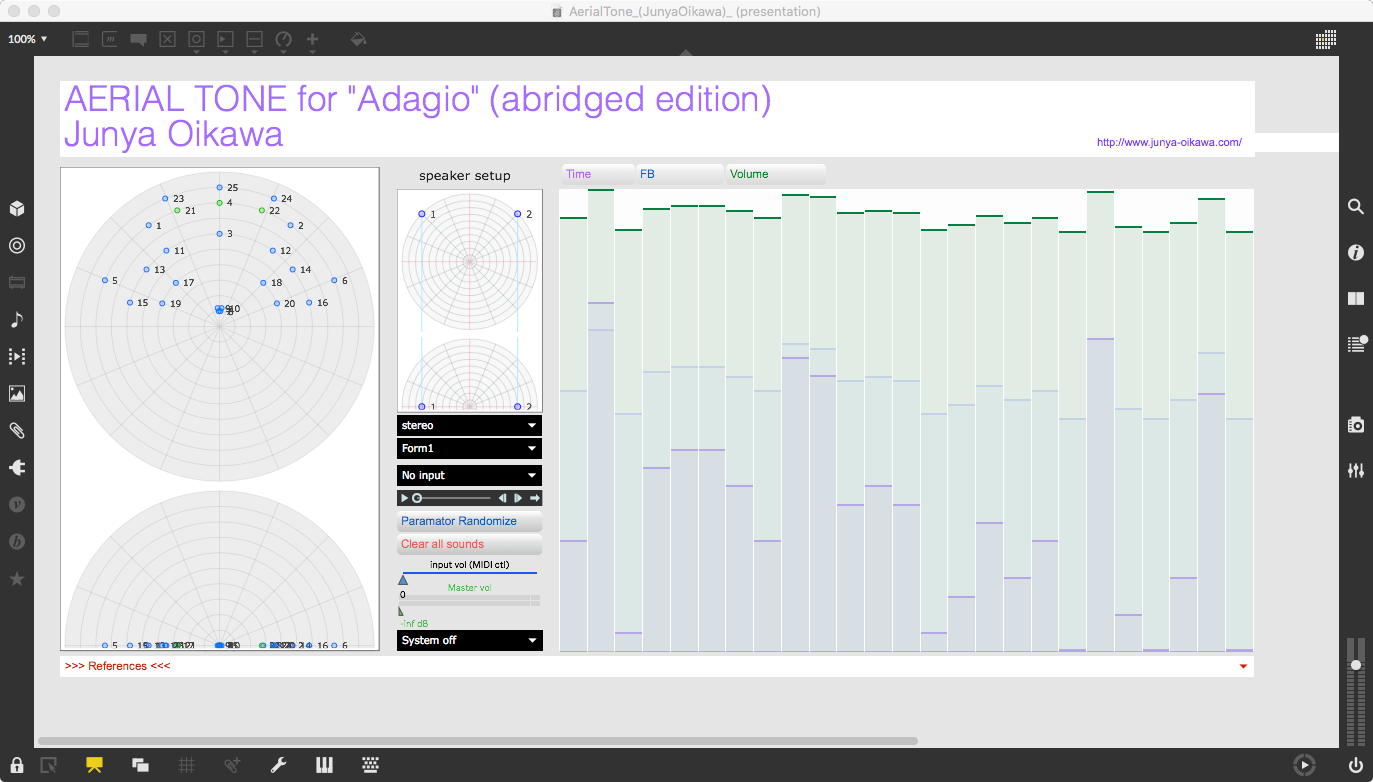Screen dimensions: 1373x782
Task: Toggle audio power button
Action: 1356,766
